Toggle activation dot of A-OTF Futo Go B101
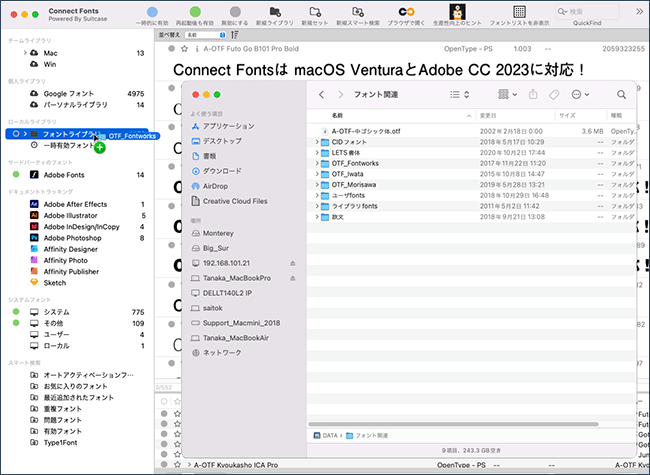 point(171,49)
